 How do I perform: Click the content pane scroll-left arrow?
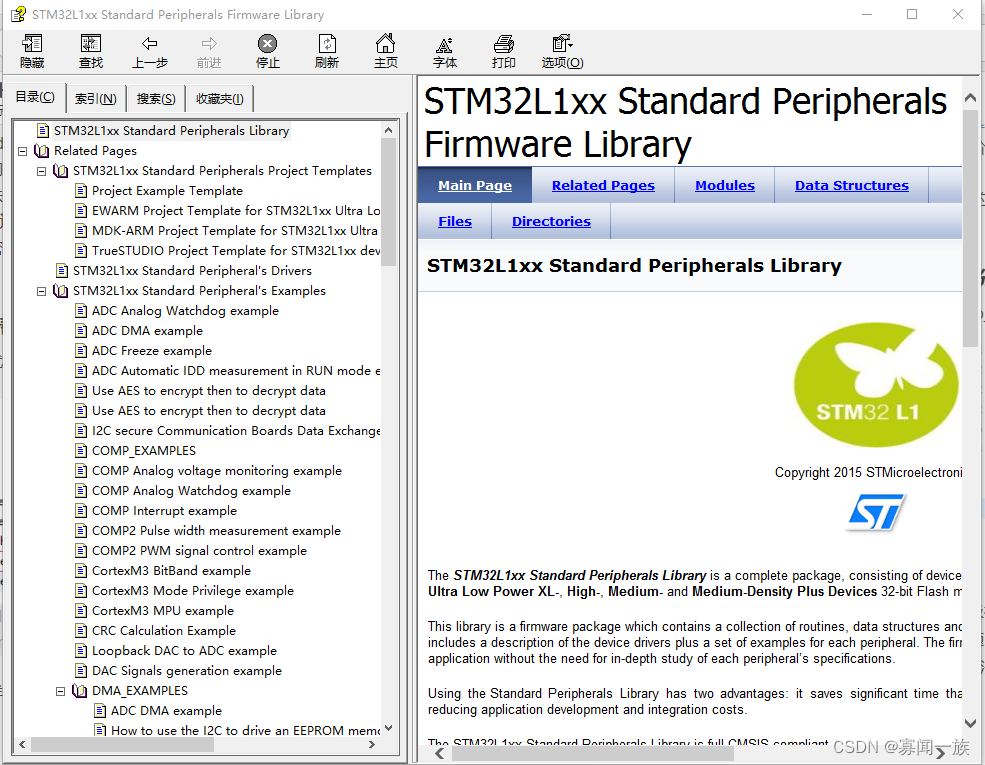coord(439,753)
